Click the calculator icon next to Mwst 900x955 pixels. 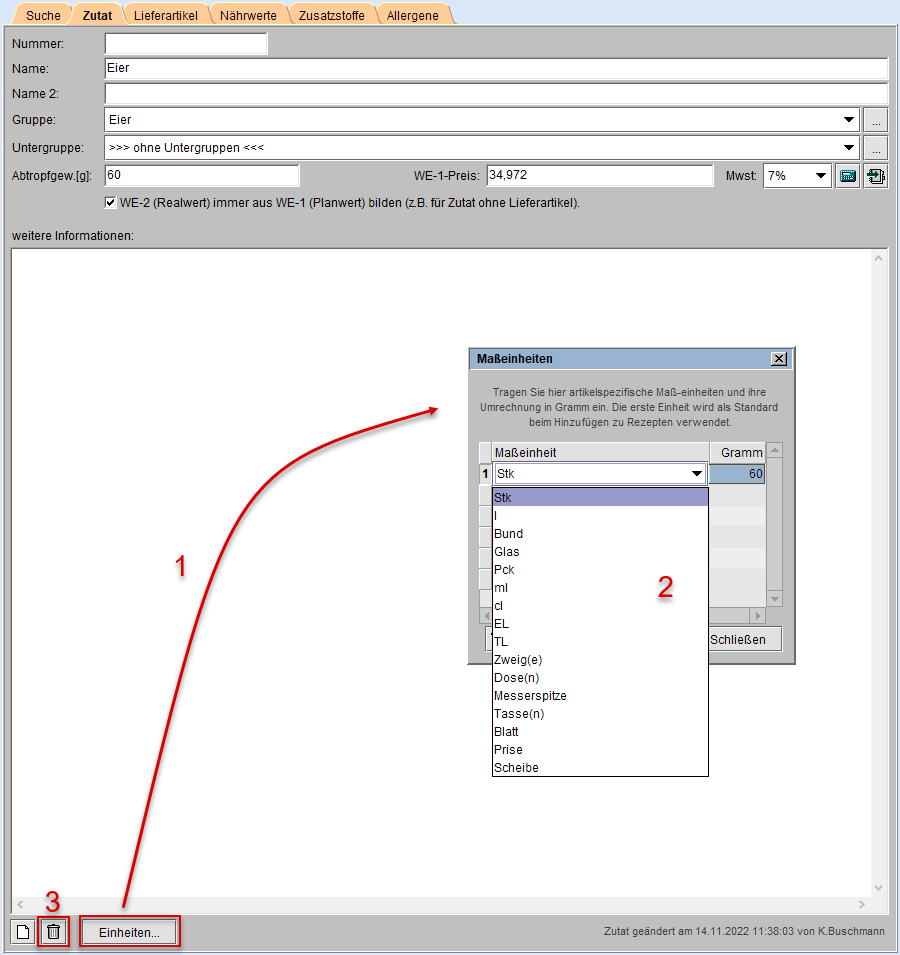click(x=848, y=177)
